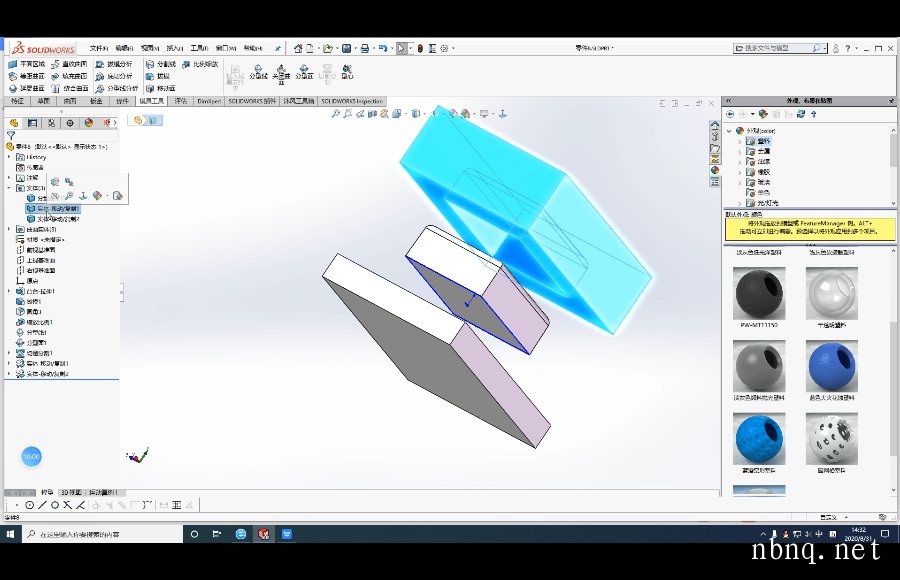The height and width of the screenshot is (580, 900).
Task: Click the Move Face tool in the ribbon
Action: [161, 88]
